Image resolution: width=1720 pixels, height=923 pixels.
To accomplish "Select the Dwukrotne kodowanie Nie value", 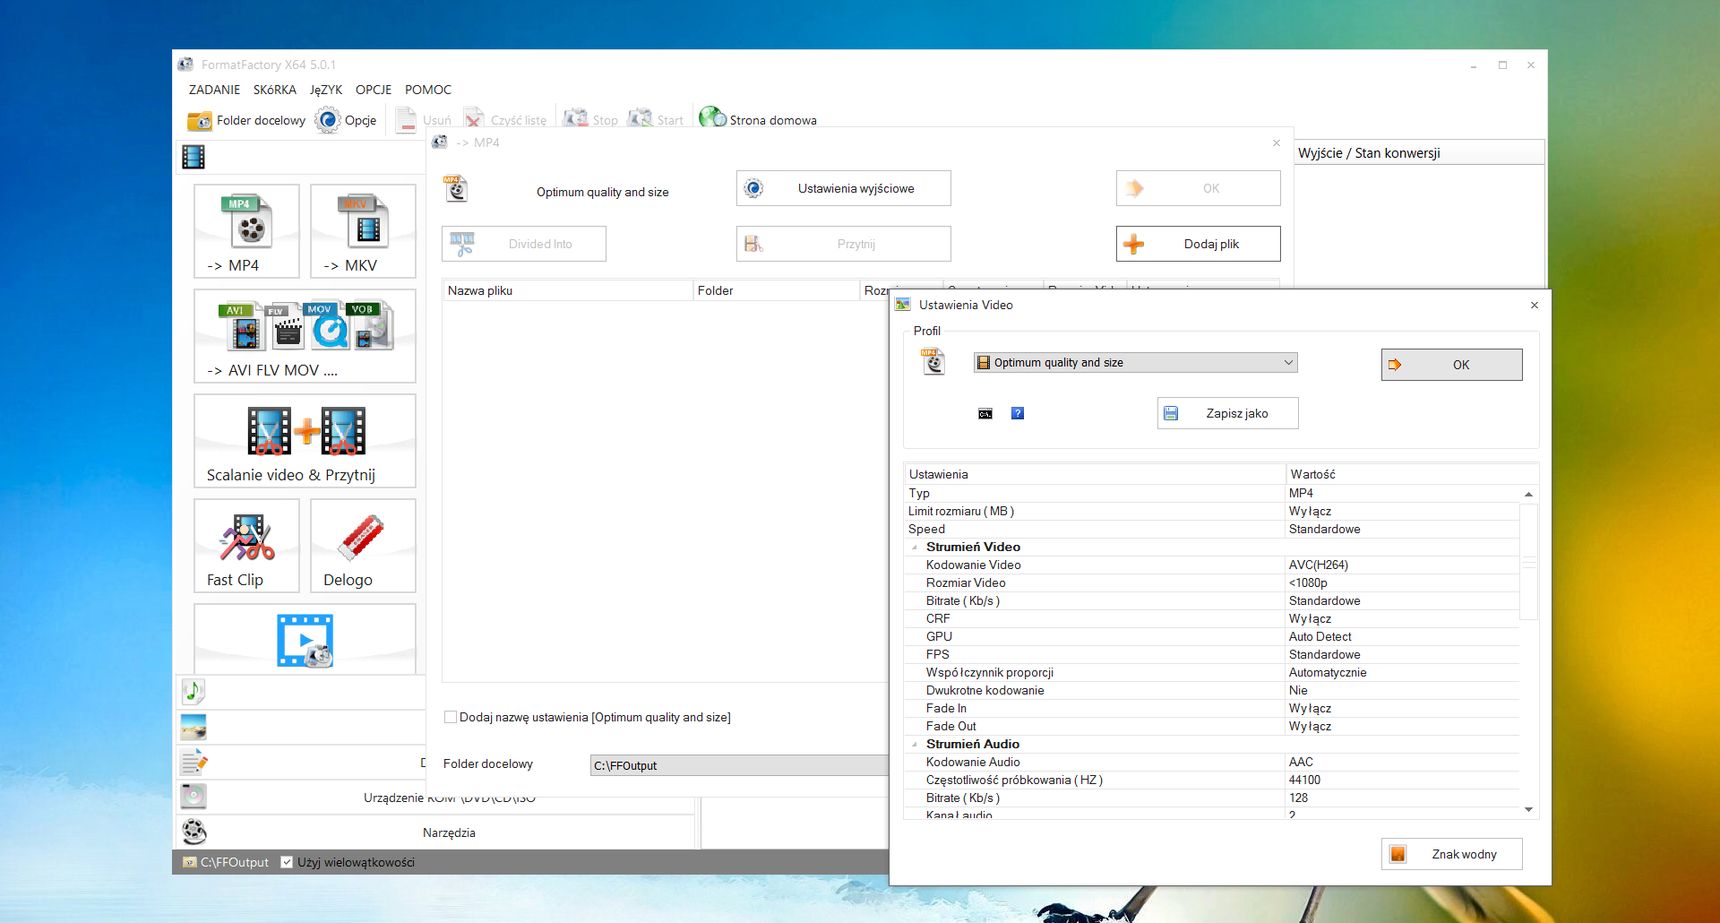I will [x=1401, y=691].
